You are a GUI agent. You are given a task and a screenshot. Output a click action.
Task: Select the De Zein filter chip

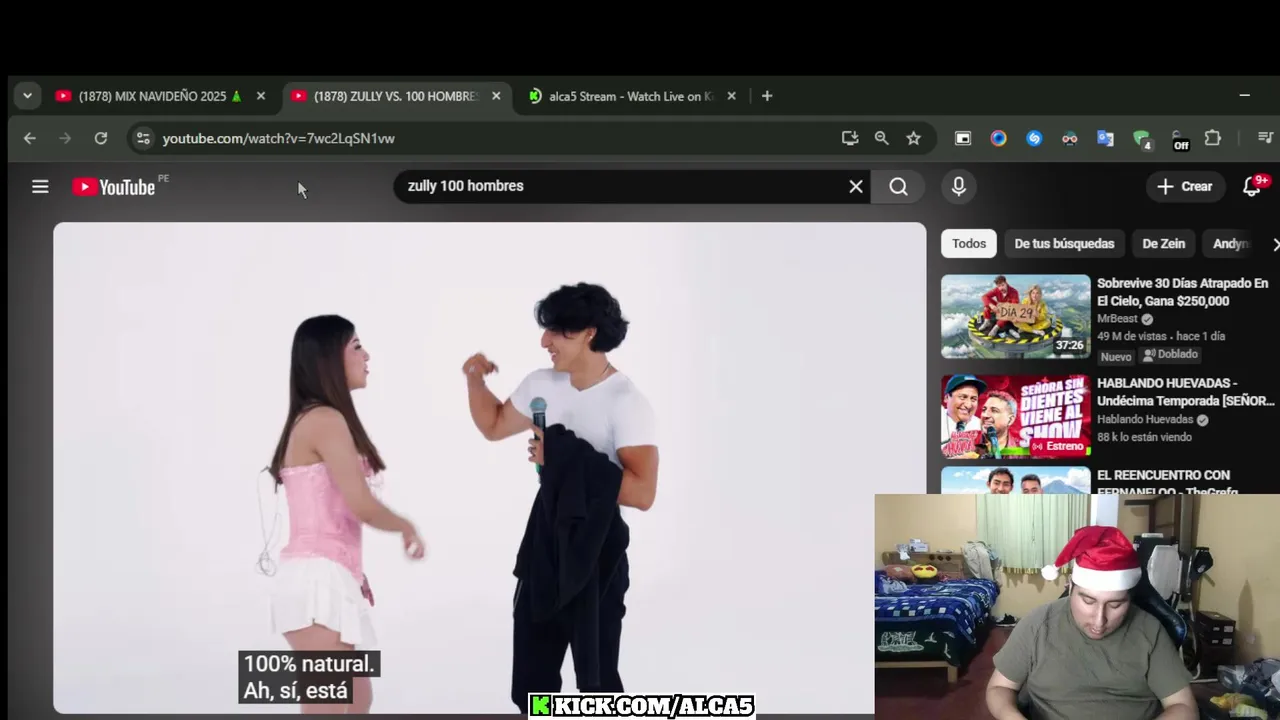click(1163, 244)
